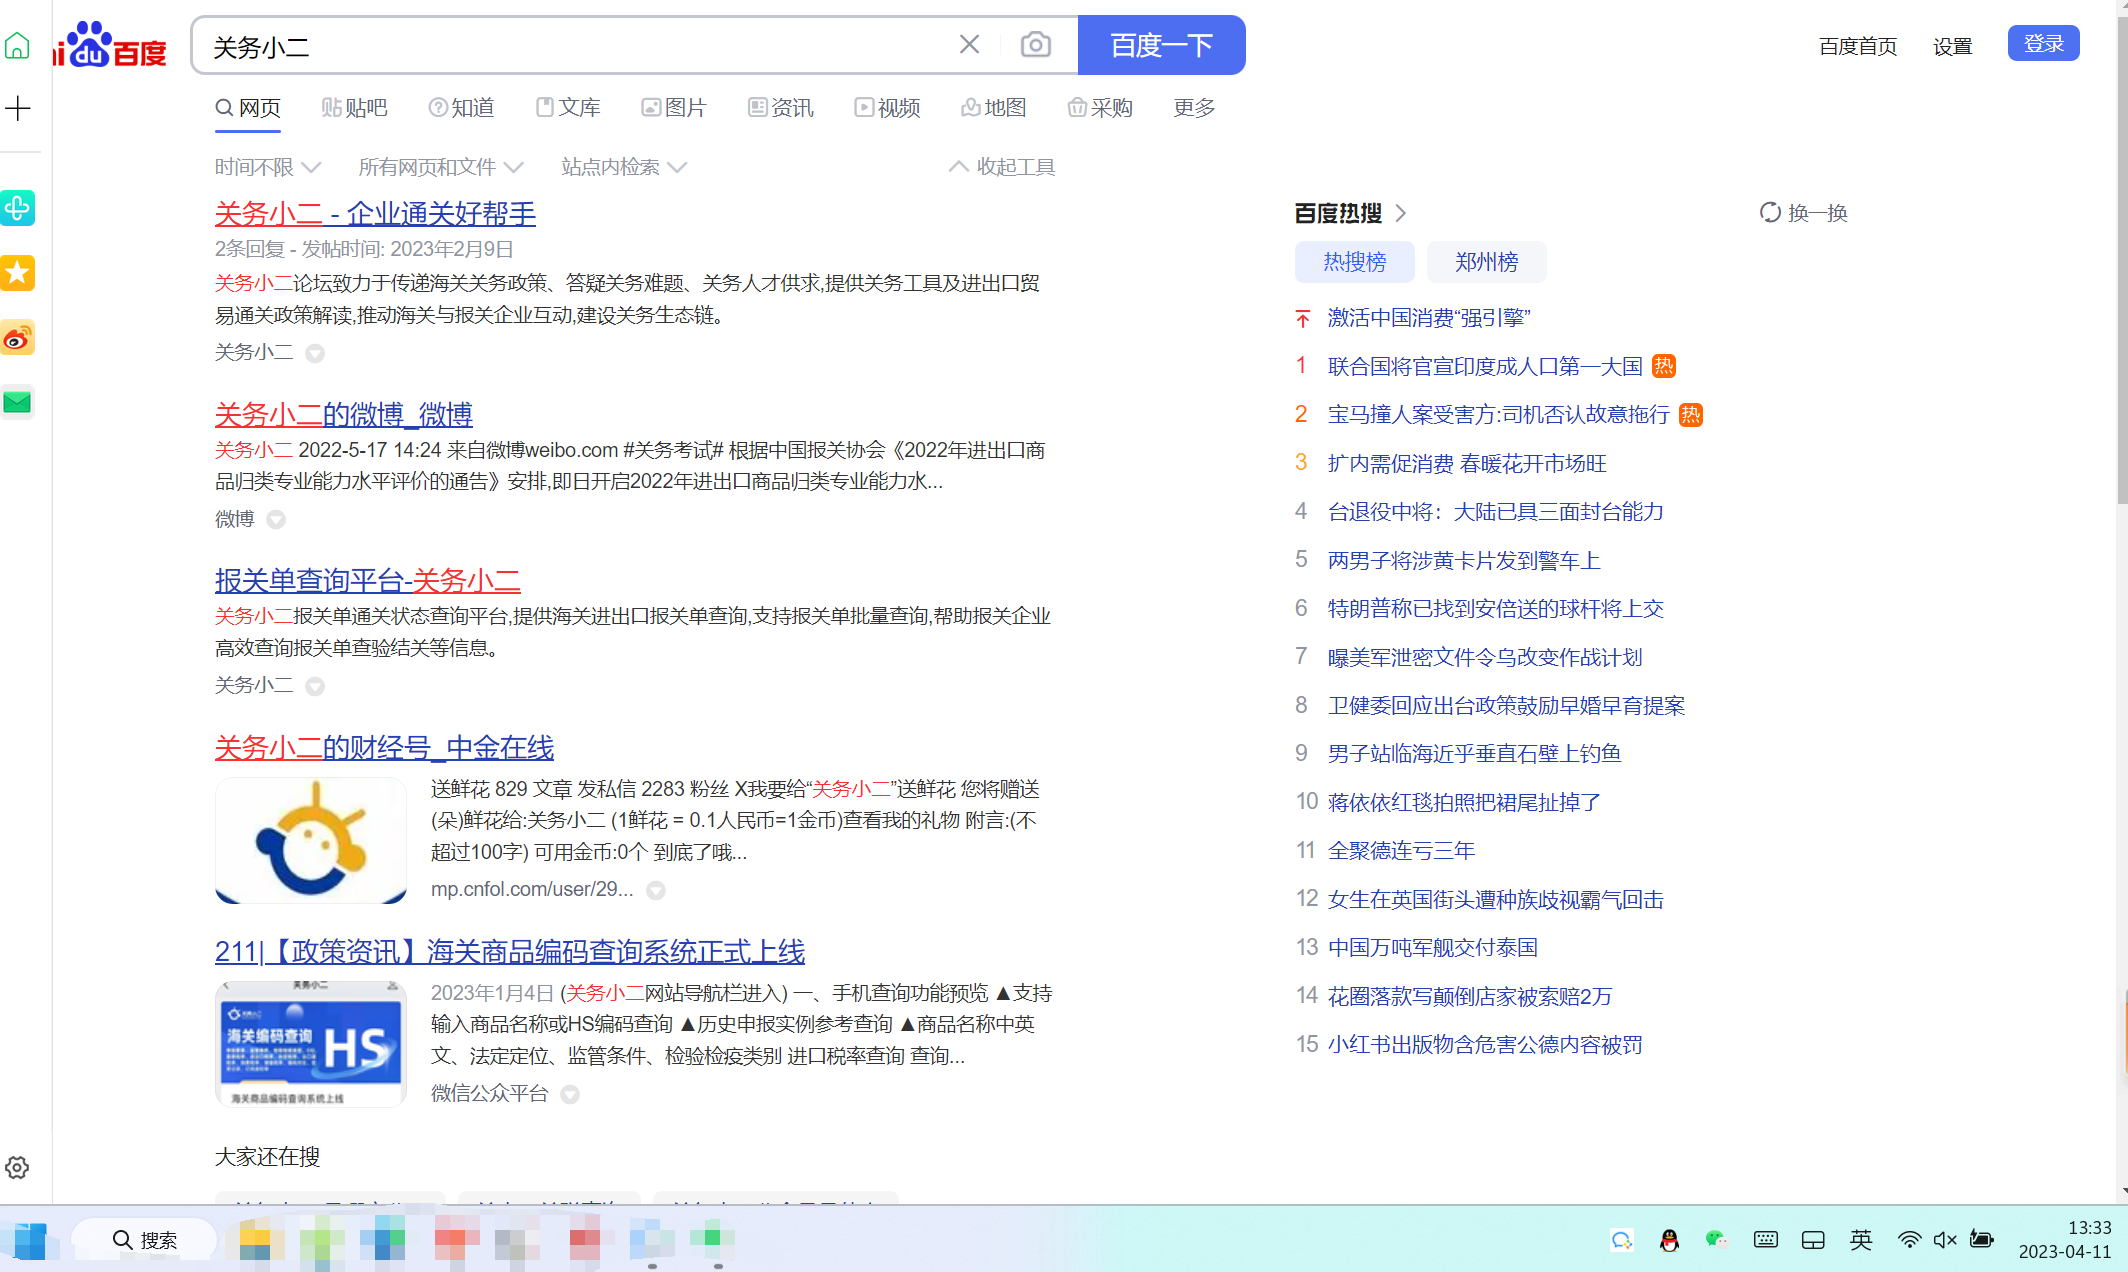Open hot search 激活中国消费"强引擎"
Image resolution: width=2128 pixels, height=1272 pixels.
[x=1429, y=318]
